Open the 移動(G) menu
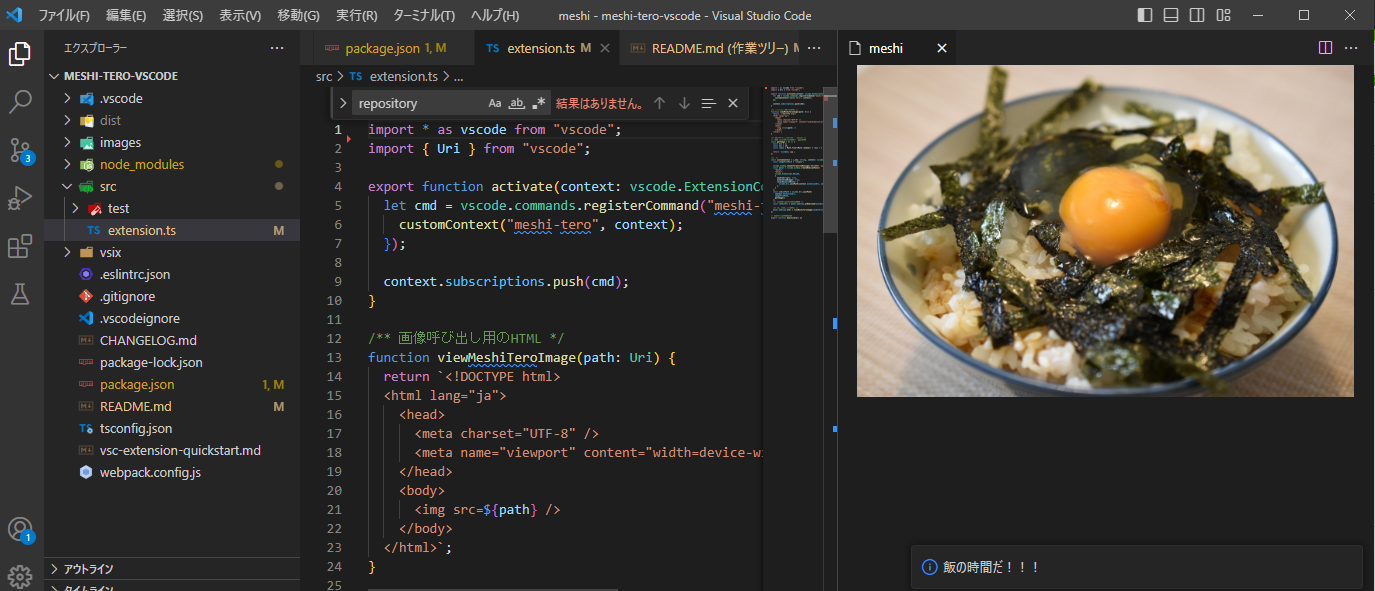The height and width of the screenshot is (591, 1375). point(298,15)
